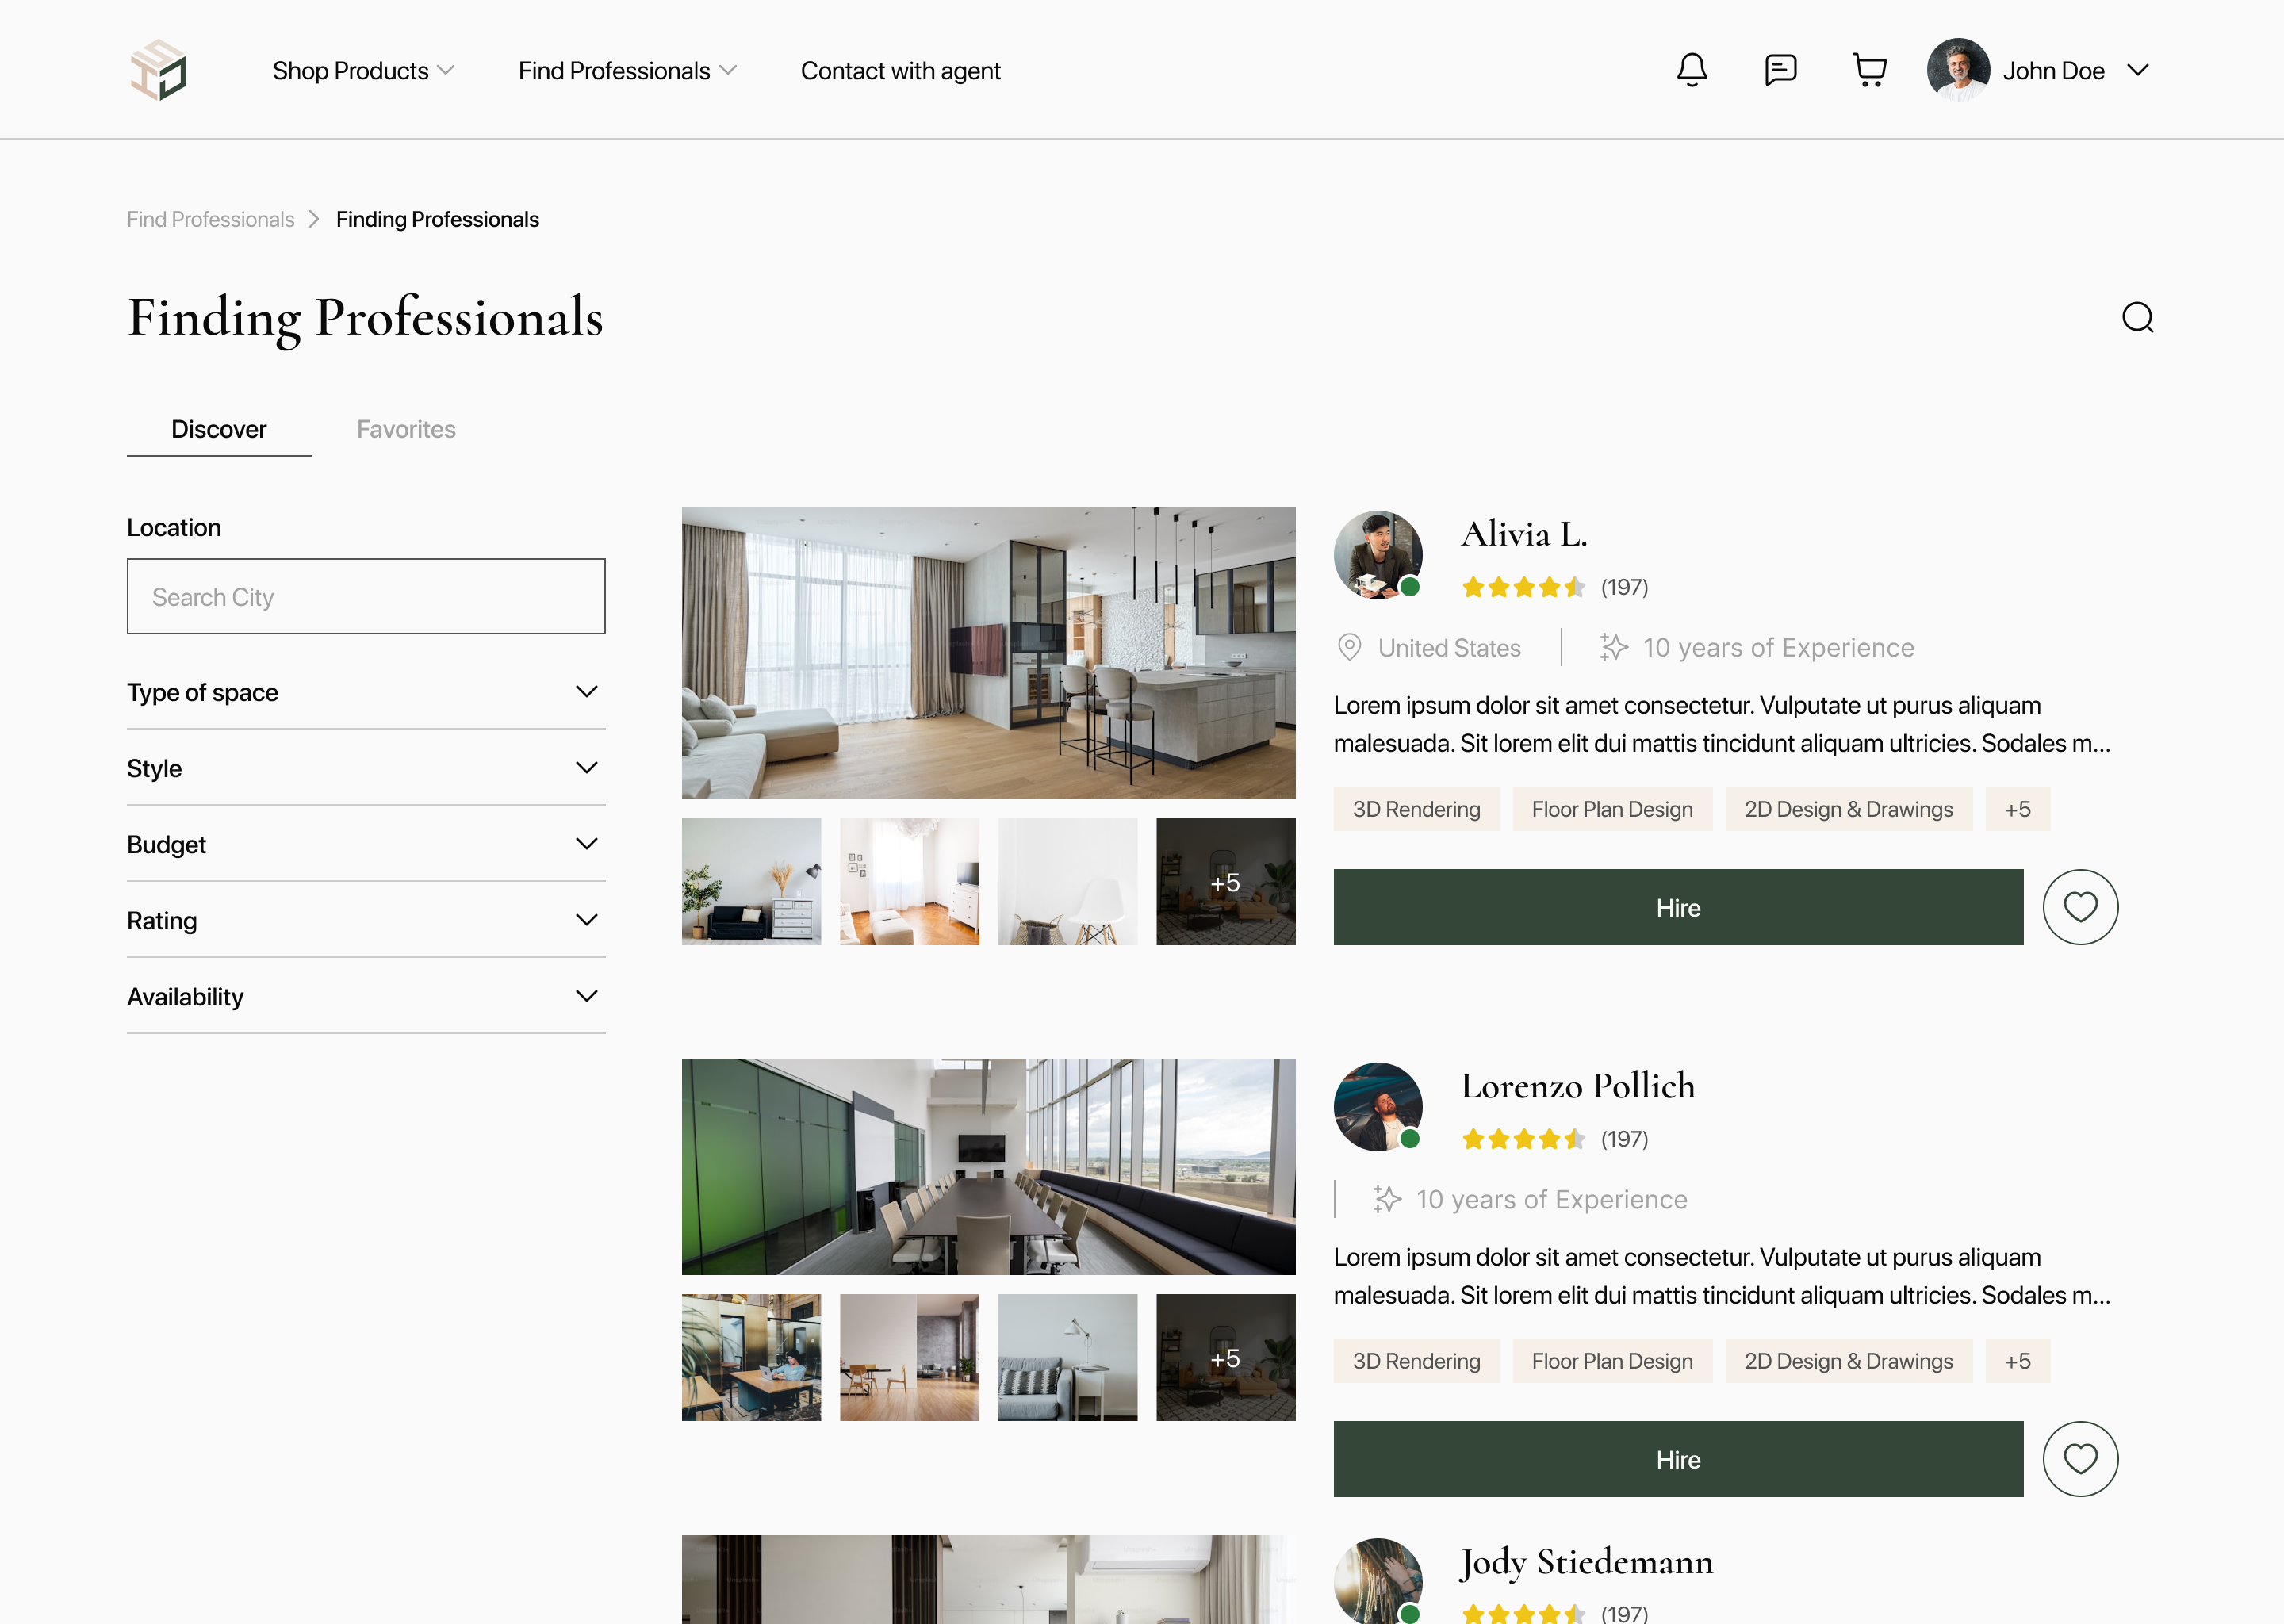The image size is (2284, 1624).
Task: Expand the Availability filter
Action: (366, 996)
